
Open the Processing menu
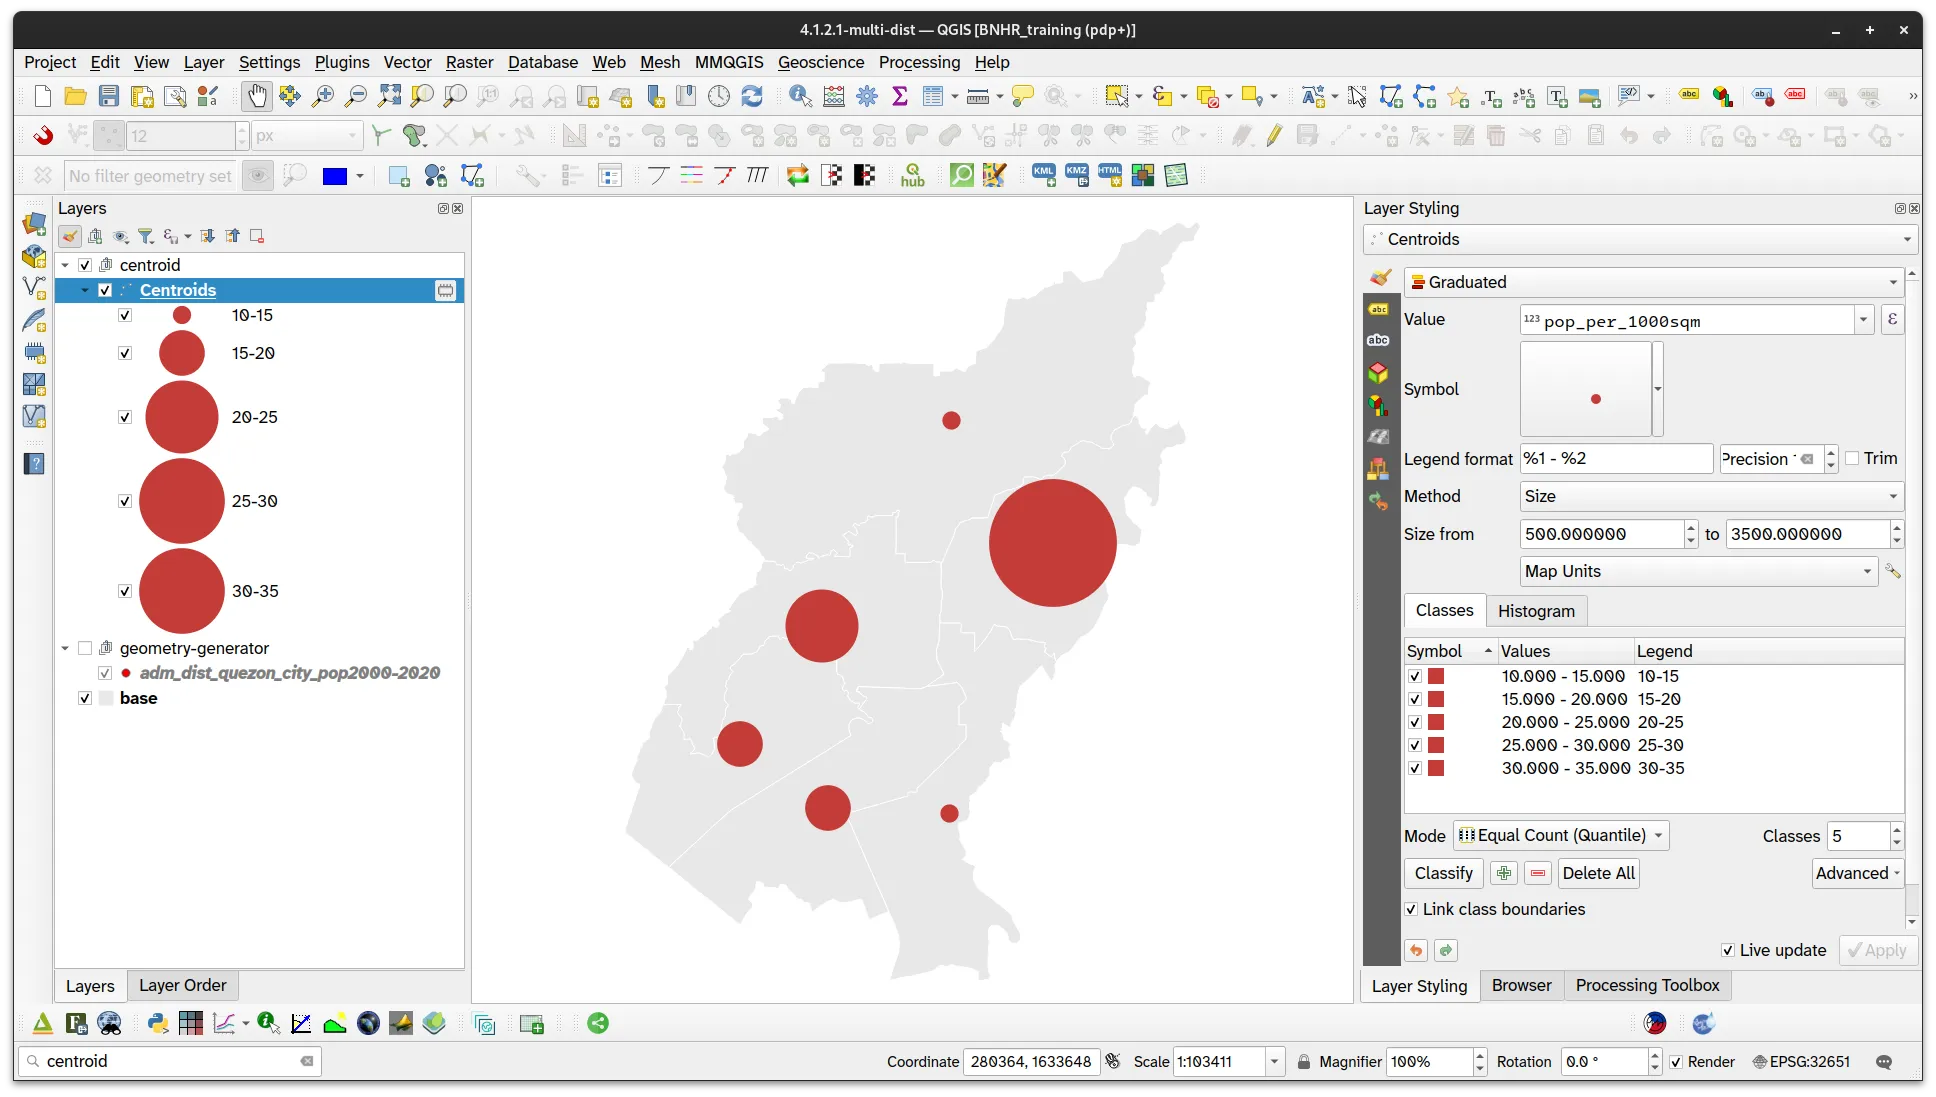919,62
